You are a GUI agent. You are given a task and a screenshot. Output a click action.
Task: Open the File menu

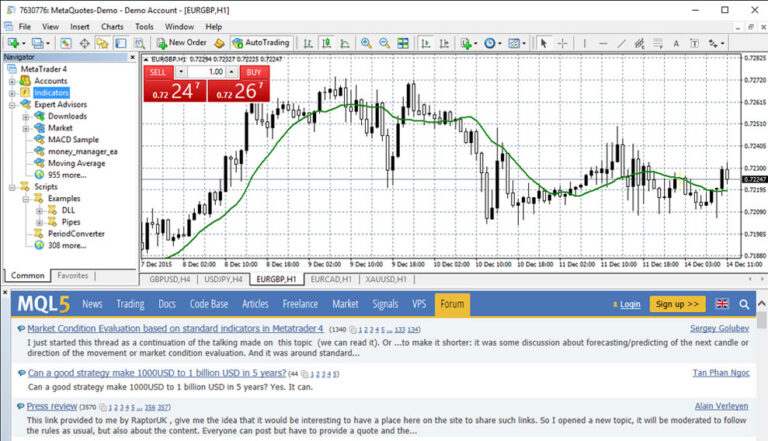click(24, 26)
